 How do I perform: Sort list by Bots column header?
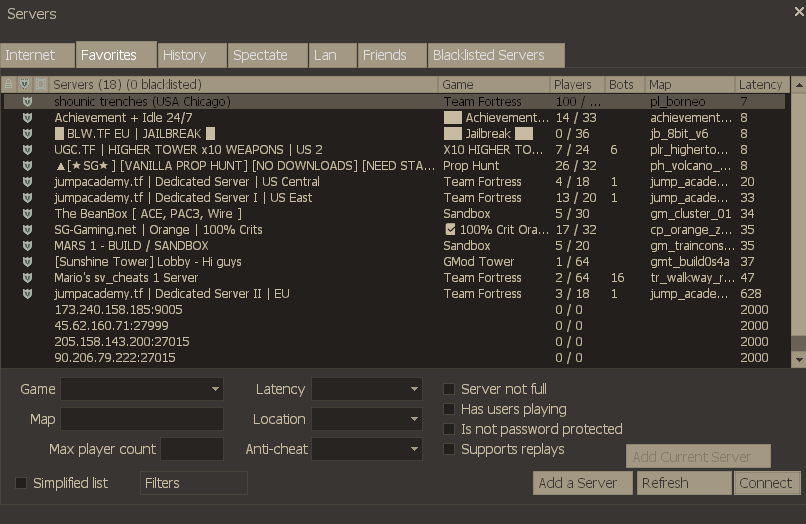click(x=624, y=84)
